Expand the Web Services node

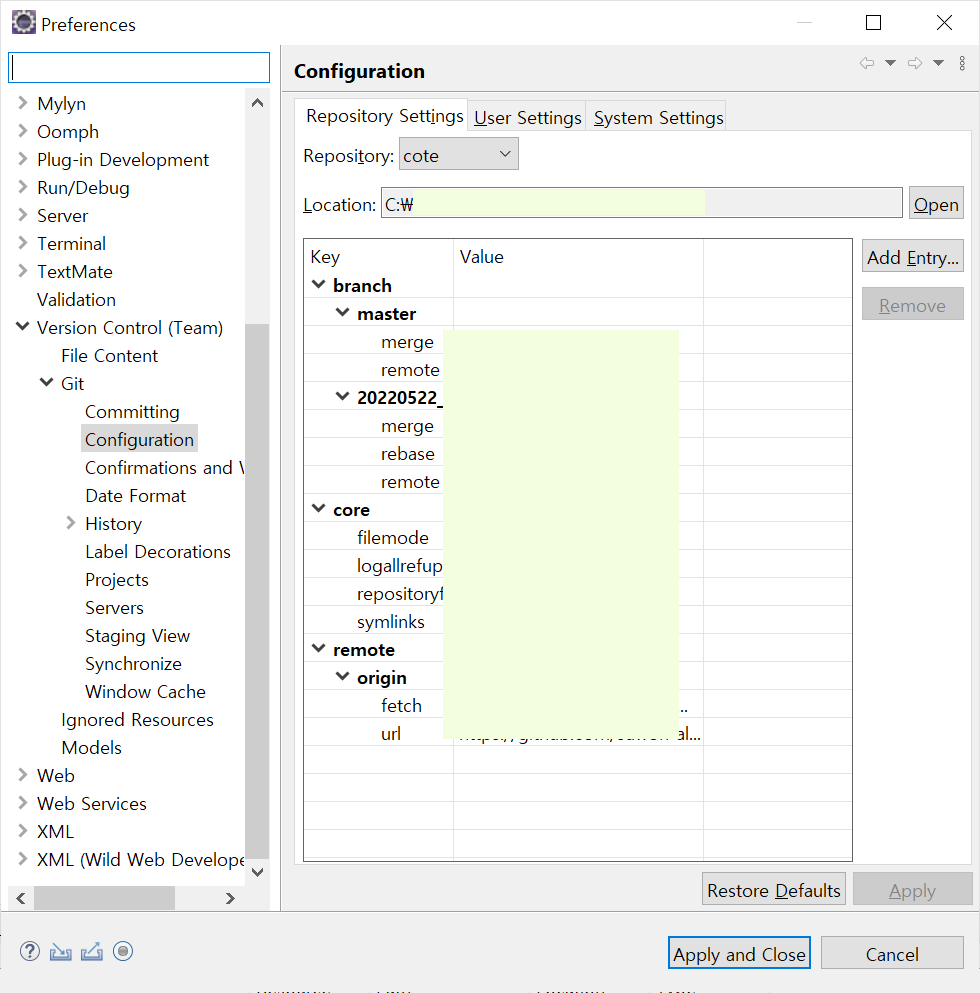[x=23, y=802]
